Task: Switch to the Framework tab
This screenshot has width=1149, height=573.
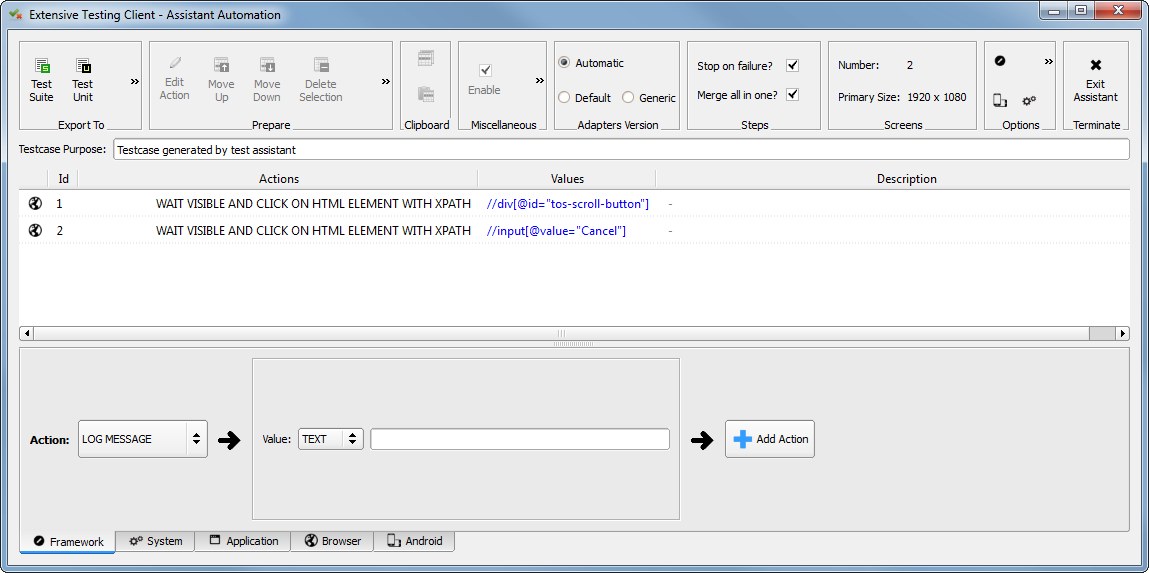Action: (x=68, y=542)
